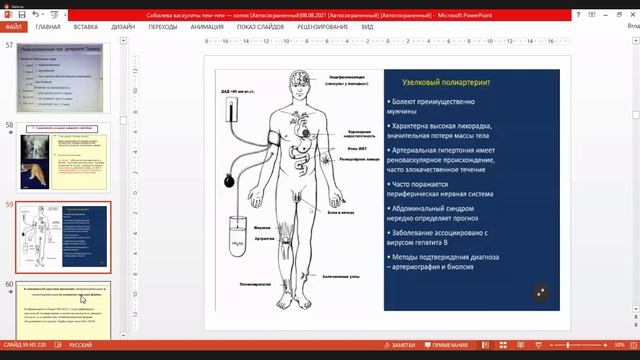The height and width of the screenshot is (360, 640).
Task: Open the ПЕРЕХОДЫ ribbon tab
Action: 162,27
